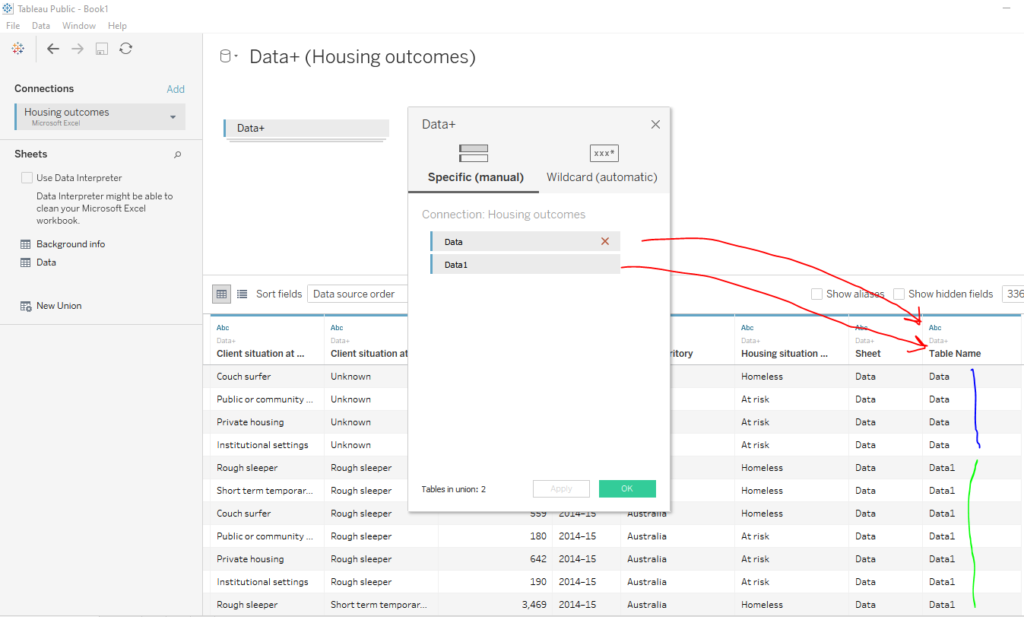This screenshot has width=1024, height=617.
Task: Minimize the Tableau Public window
Action: click(1006, 8)
